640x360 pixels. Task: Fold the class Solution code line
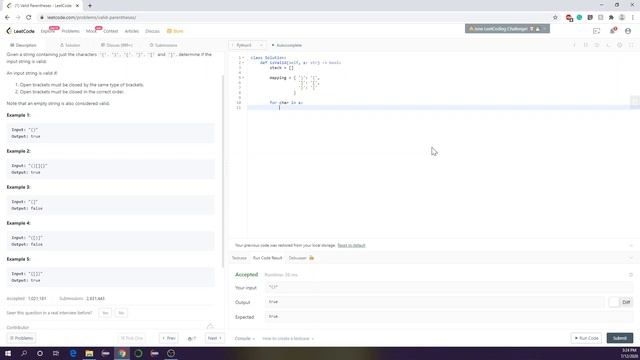[x=243, y=58]
